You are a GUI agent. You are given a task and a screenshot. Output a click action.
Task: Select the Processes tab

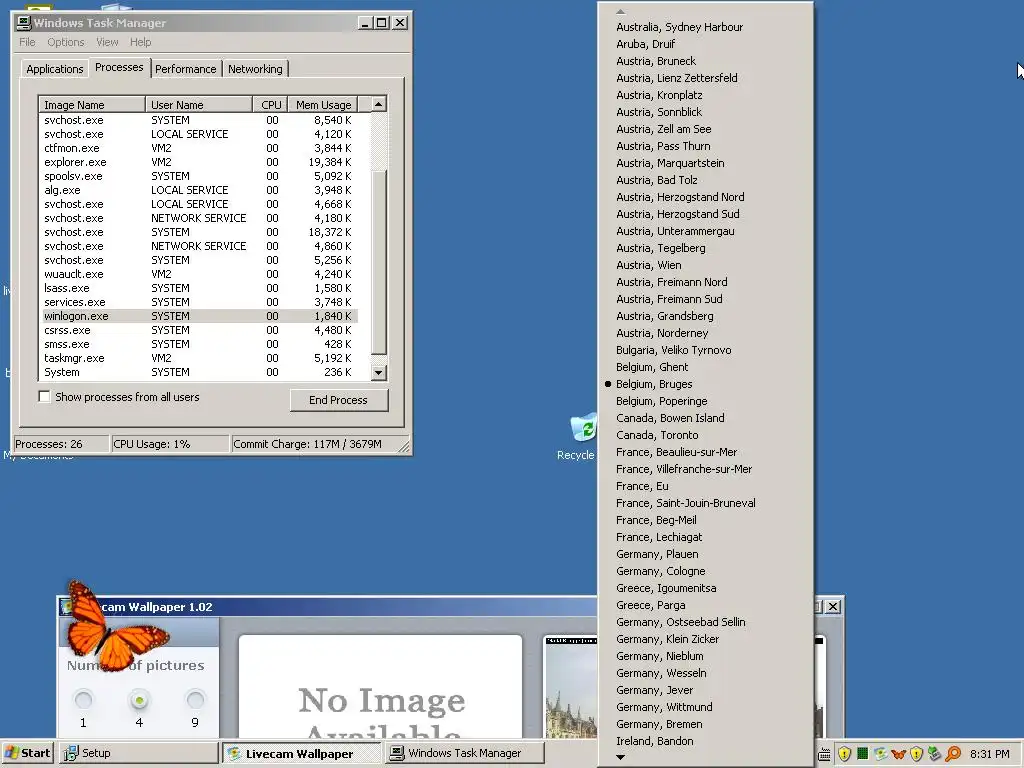[x=119, y=67]
